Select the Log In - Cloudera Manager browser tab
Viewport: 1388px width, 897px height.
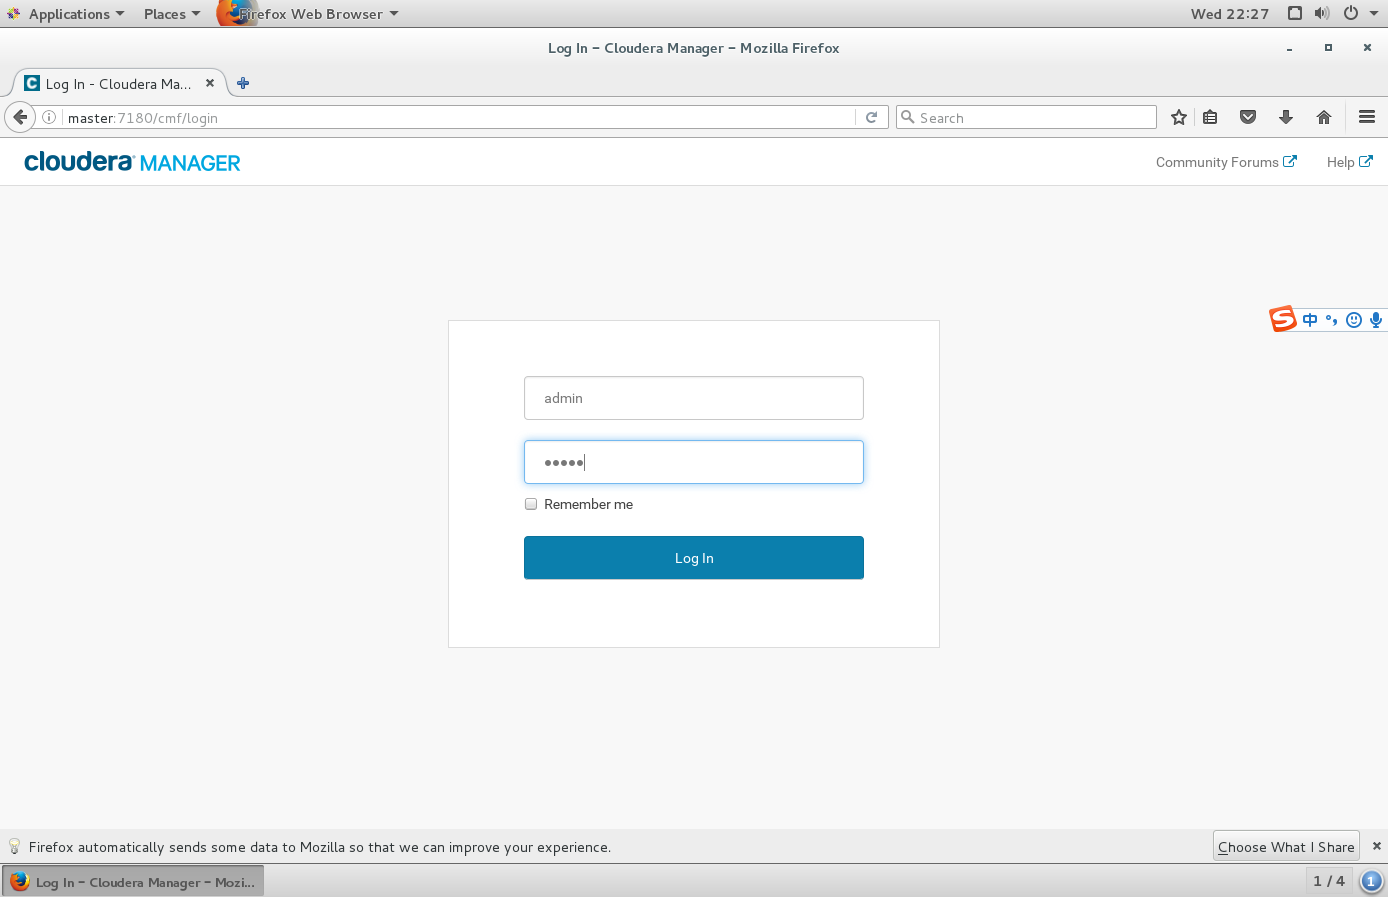click(x=119, y=84)
